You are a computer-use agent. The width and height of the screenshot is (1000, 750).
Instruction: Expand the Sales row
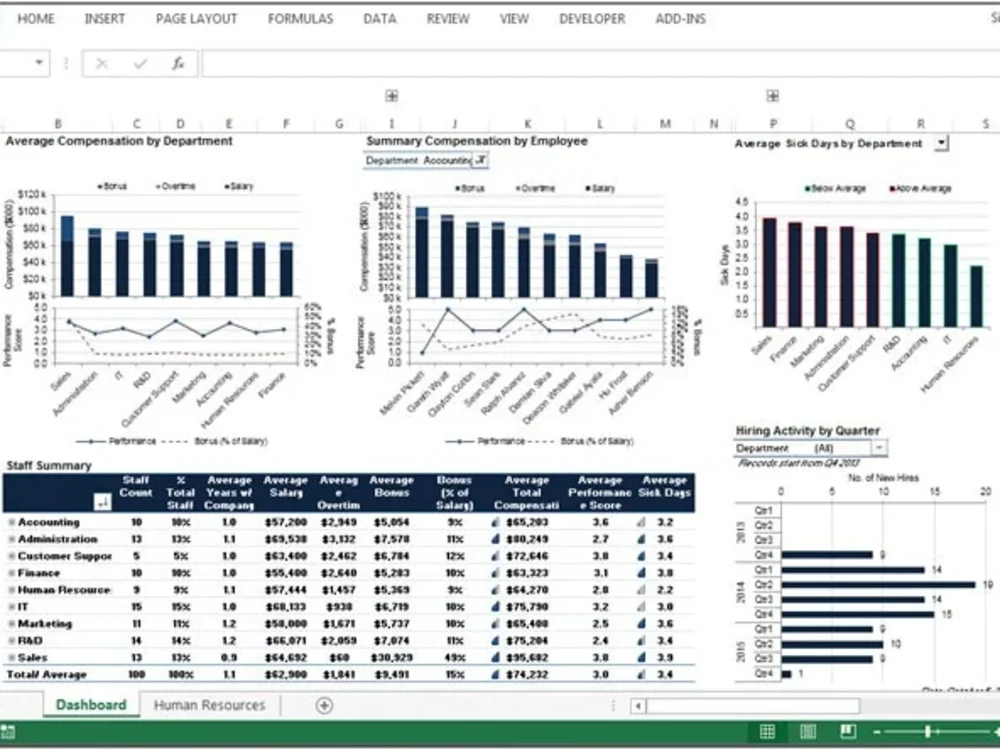tap(11, 658)
